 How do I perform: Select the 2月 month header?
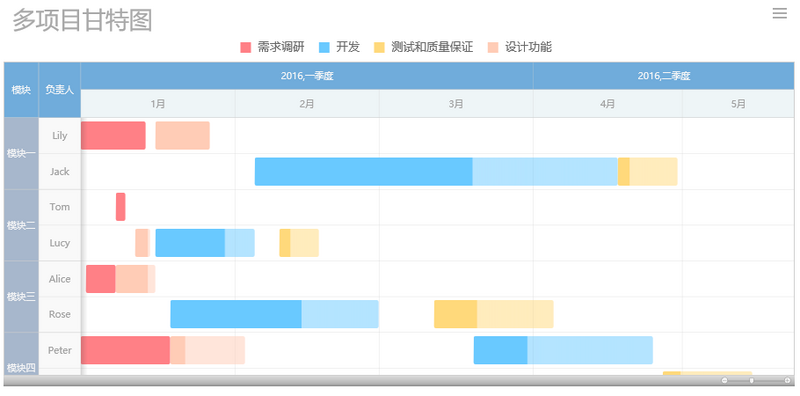307,104
